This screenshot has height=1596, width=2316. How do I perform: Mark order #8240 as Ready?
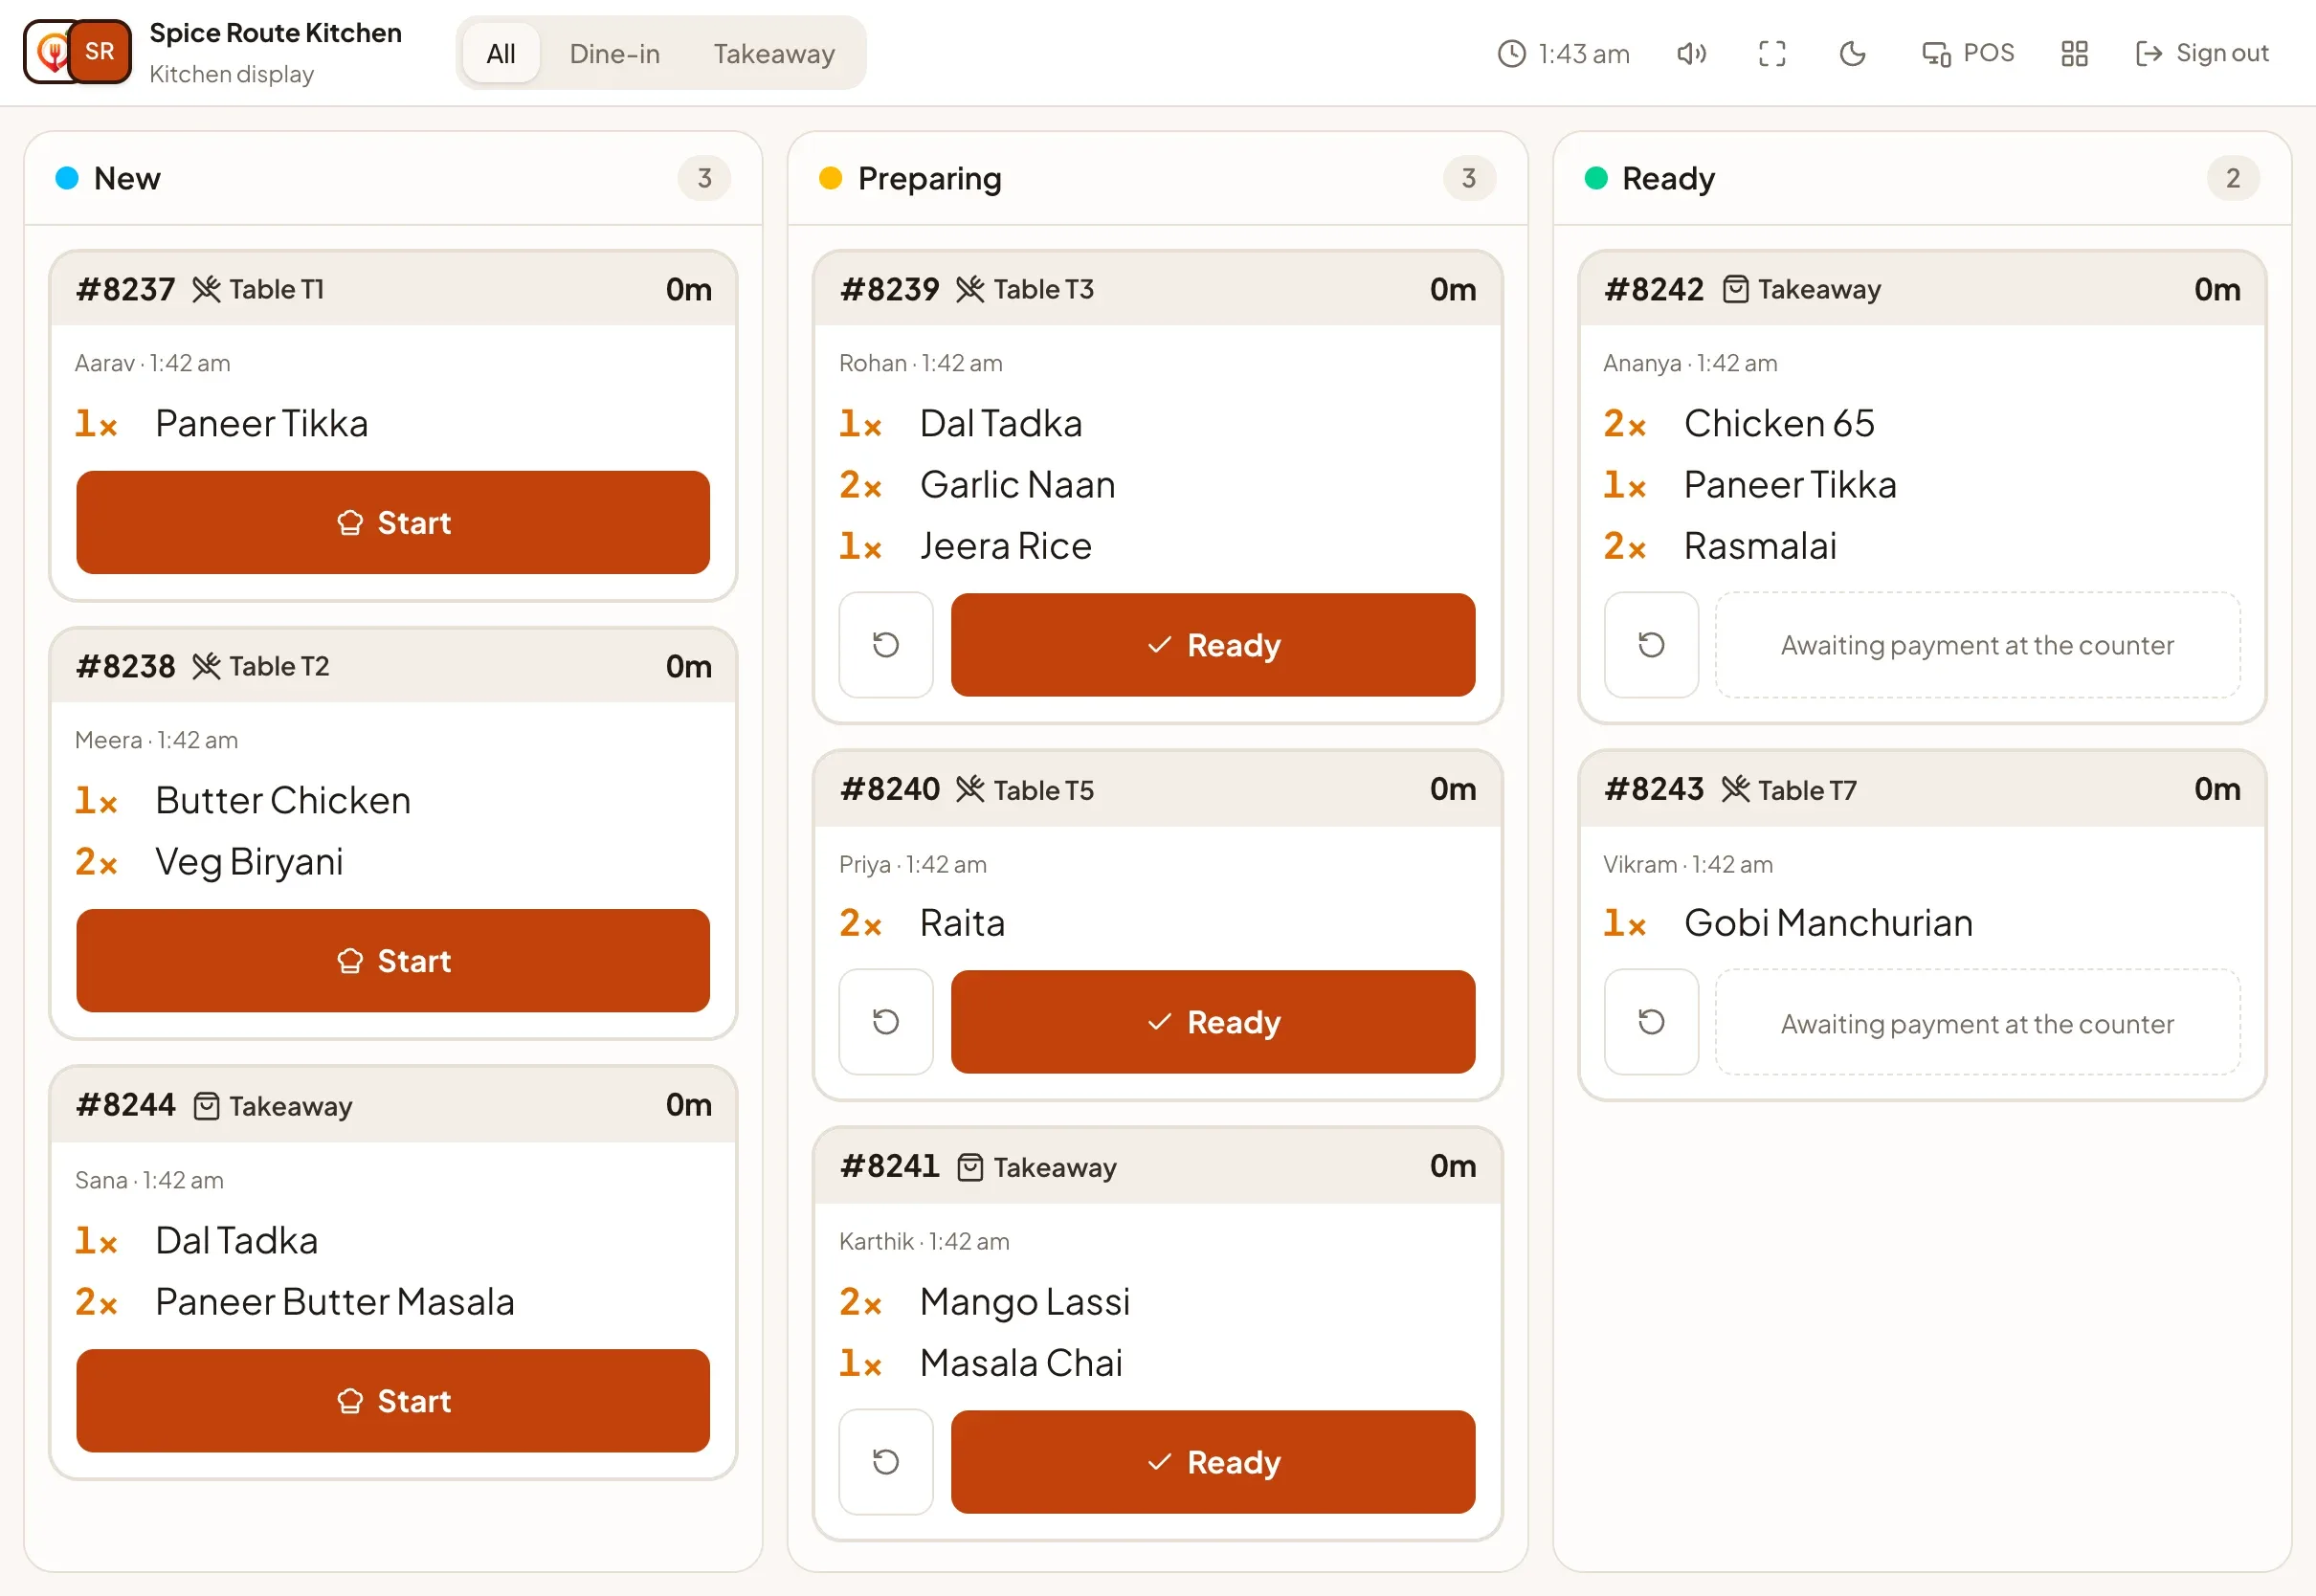click(1212, 1021)
